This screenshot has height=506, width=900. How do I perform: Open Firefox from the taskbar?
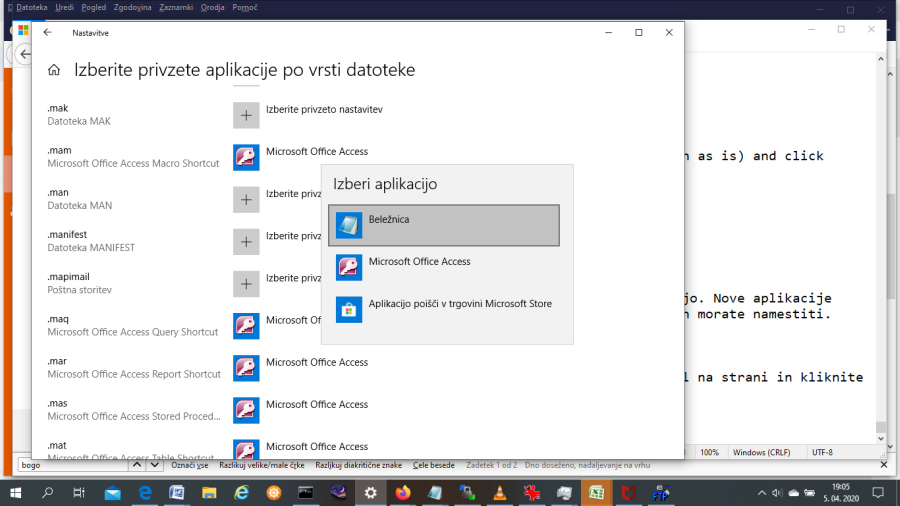pyautogui.click(x=403, y=493)
